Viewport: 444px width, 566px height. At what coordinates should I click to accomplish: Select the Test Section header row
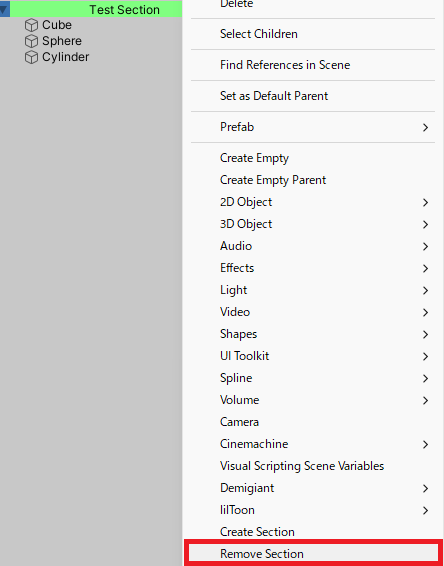91,9
